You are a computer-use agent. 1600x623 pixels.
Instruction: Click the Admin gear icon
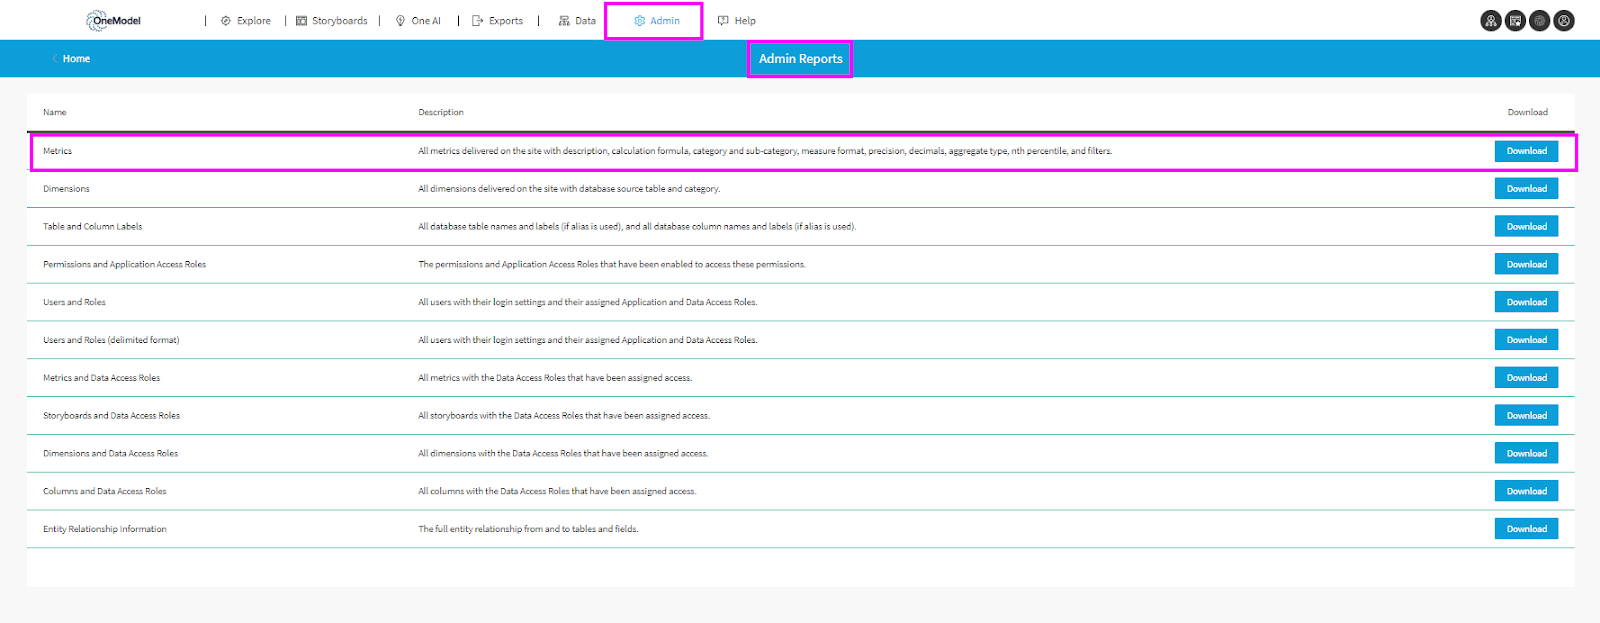pos(640,21)
